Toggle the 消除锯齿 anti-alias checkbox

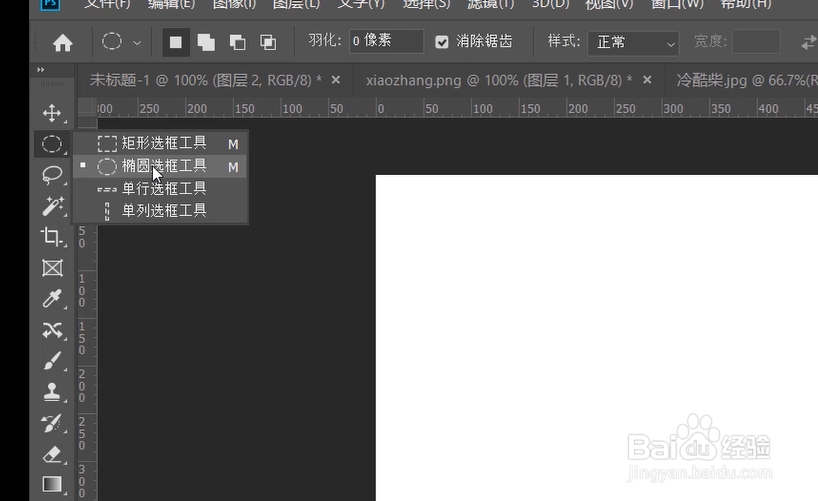[x=442, y=42]
